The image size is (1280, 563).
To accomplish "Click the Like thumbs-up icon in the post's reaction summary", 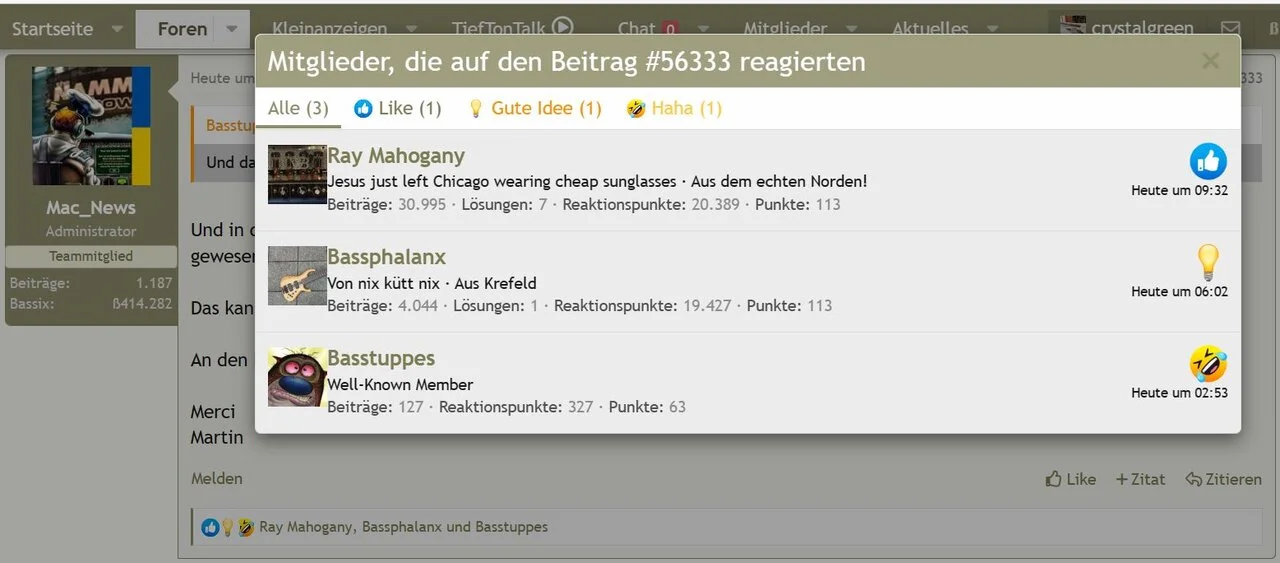I will coord(210,527).
